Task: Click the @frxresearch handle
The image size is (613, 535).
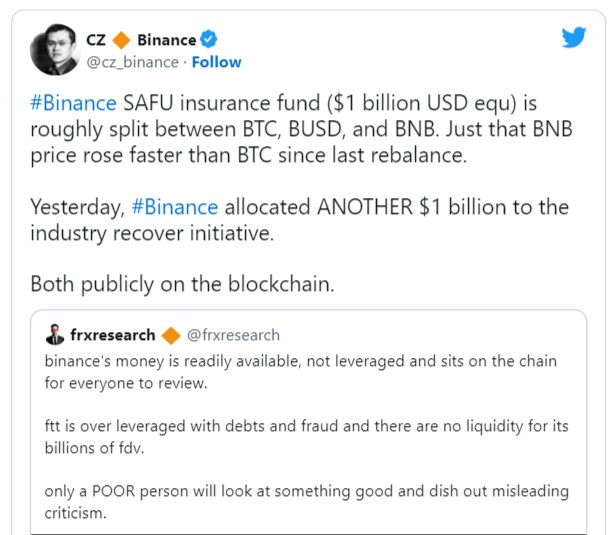Action: [x=234, y=335]
